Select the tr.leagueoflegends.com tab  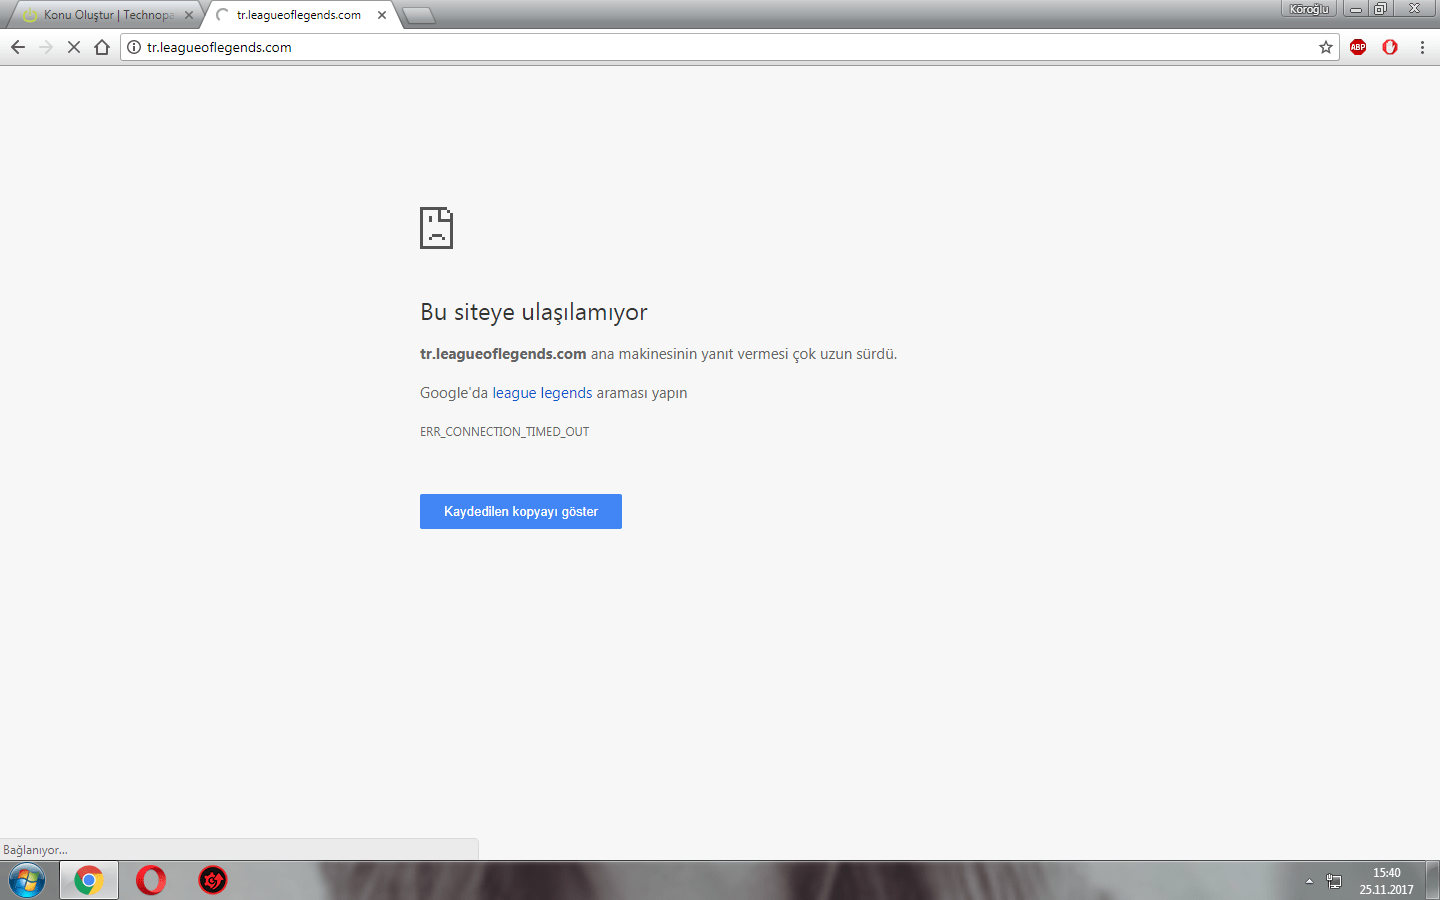298,15
